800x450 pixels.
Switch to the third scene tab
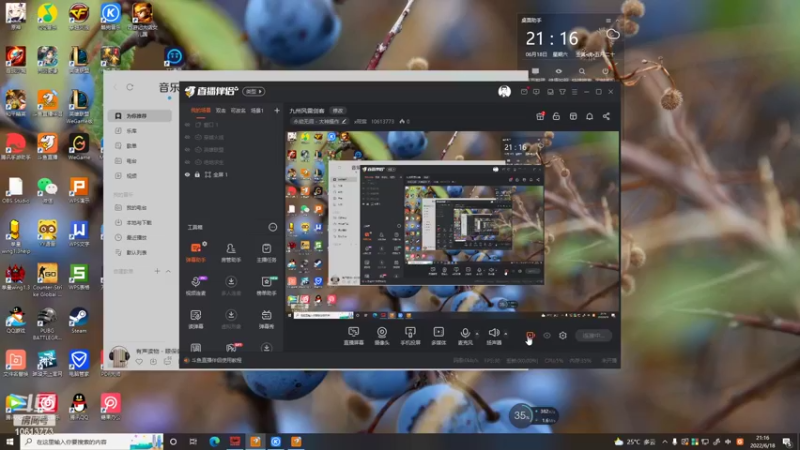tap(238, 110)
